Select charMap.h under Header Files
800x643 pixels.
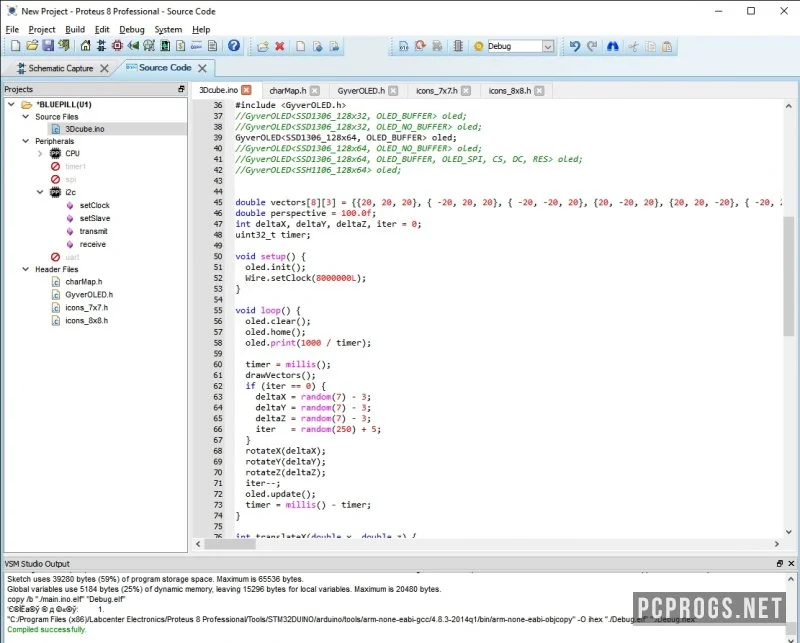coord(84,282)
